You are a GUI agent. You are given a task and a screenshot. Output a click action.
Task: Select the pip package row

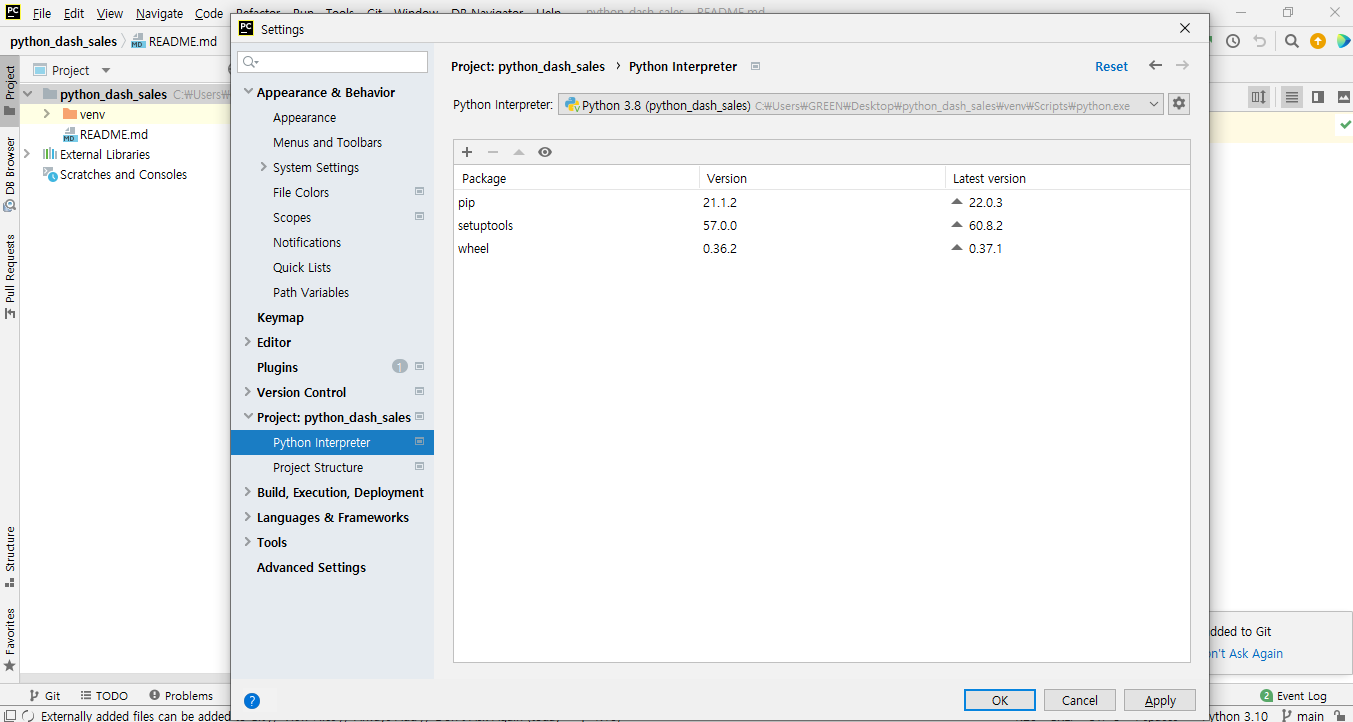pos(822,202)
